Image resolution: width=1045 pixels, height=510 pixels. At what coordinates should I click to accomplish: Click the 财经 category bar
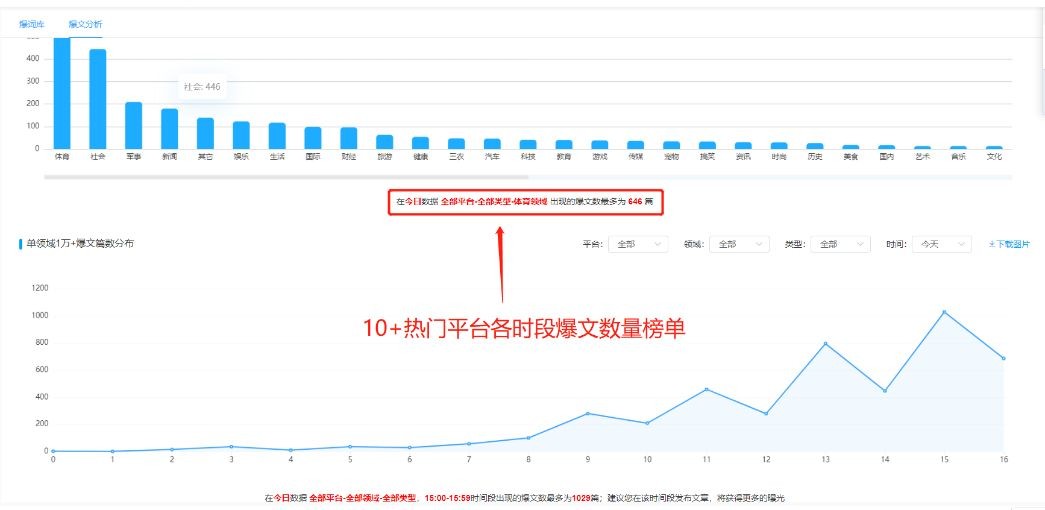pos(348,139)
